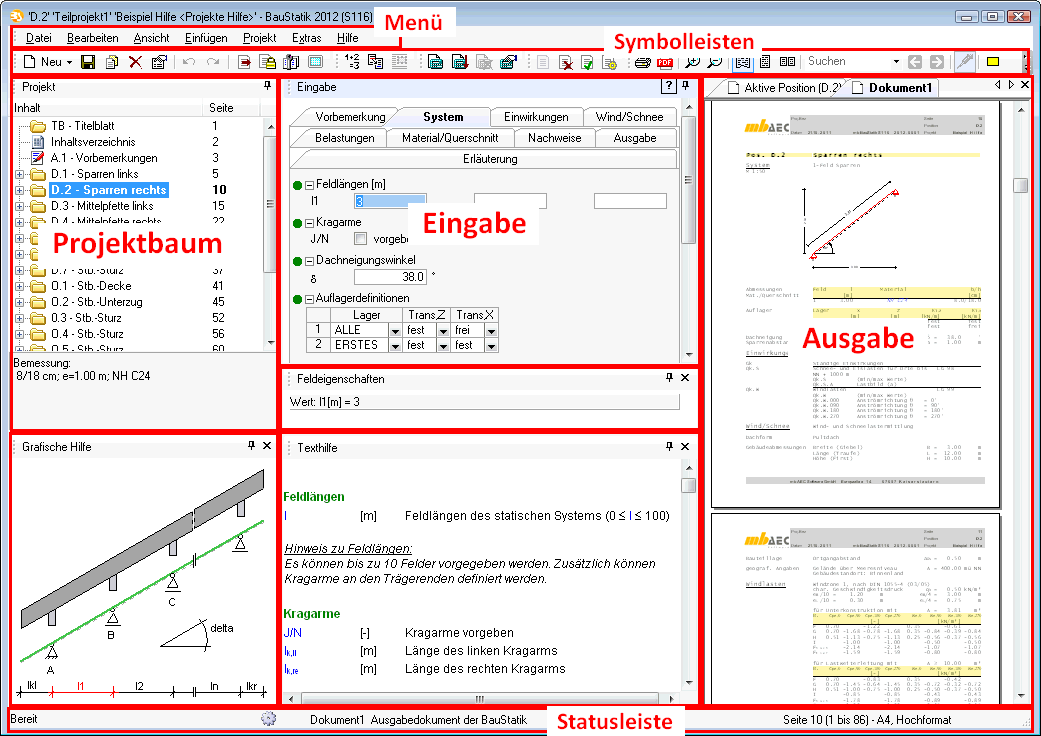
Task: Select 0.1 - Stb.-Decke in the project tree
Action: 91,286
